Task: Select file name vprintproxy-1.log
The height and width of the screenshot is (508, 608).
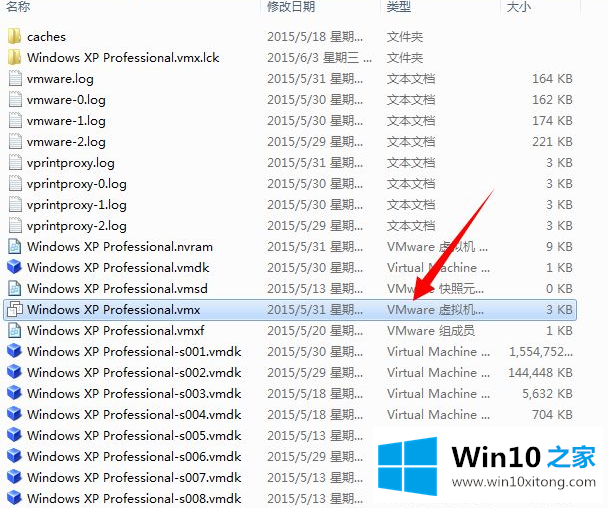Action: pos(77,205)
